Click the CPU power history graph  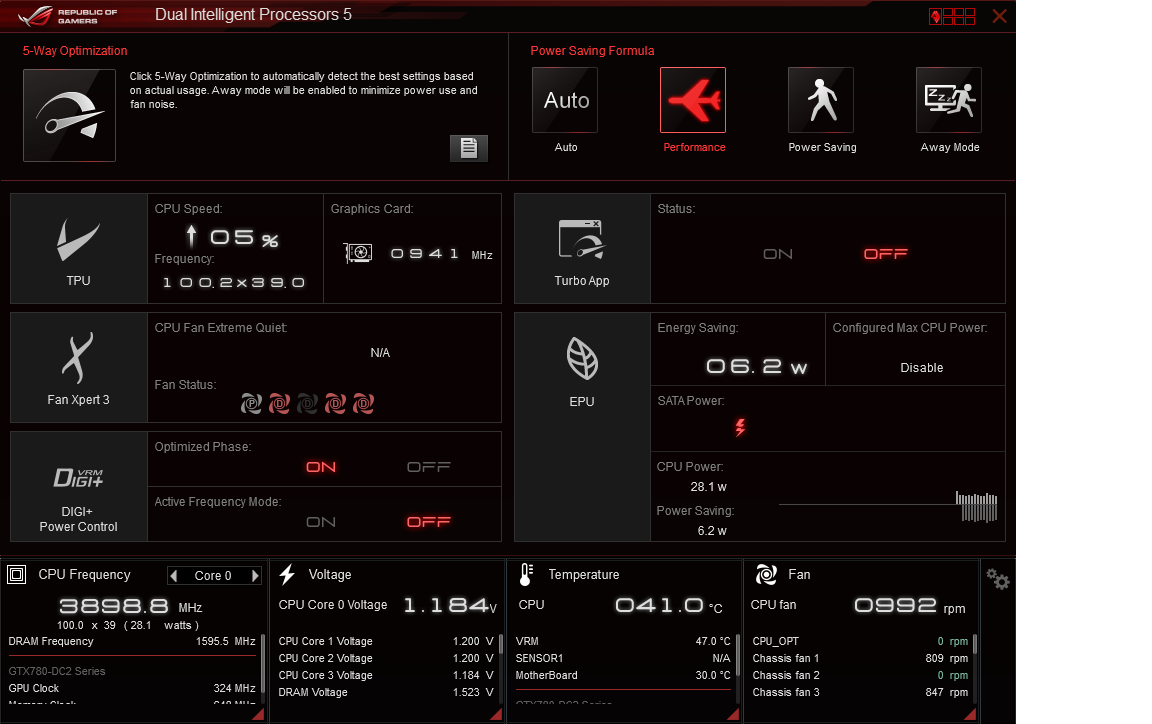(888, 506)
